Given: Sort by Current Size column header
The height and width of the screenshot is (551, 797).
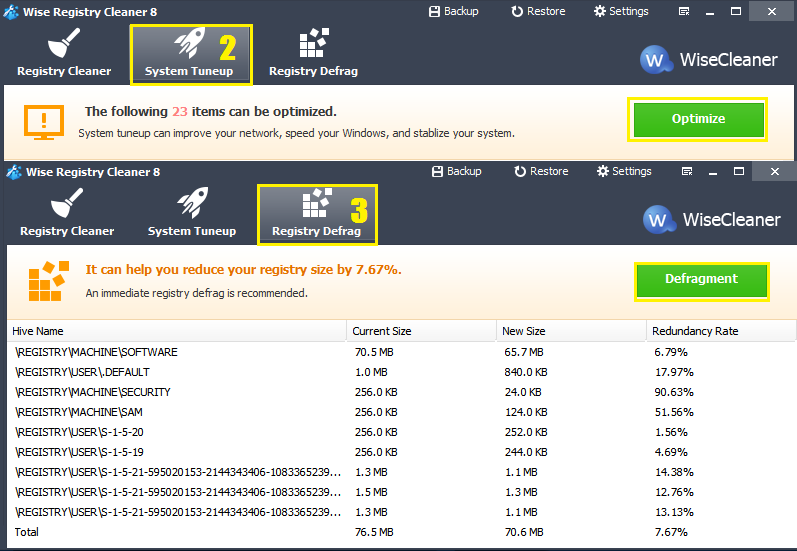Looking at the screenshot, I should tap(421, 331).
